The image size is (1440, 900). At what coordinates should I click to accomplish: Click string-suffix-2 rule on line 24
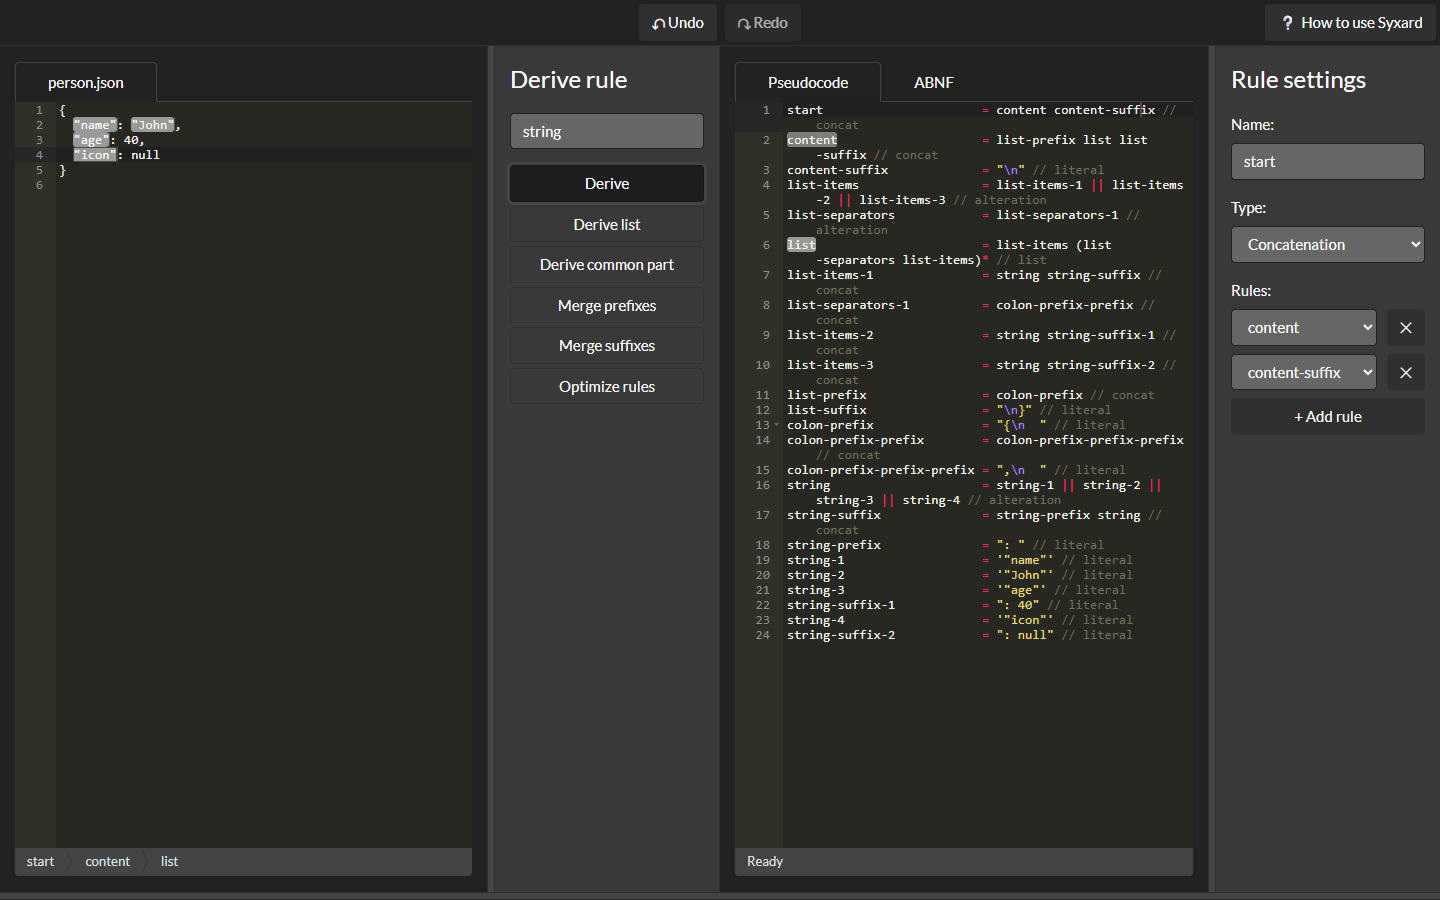[x=841, y=635]
